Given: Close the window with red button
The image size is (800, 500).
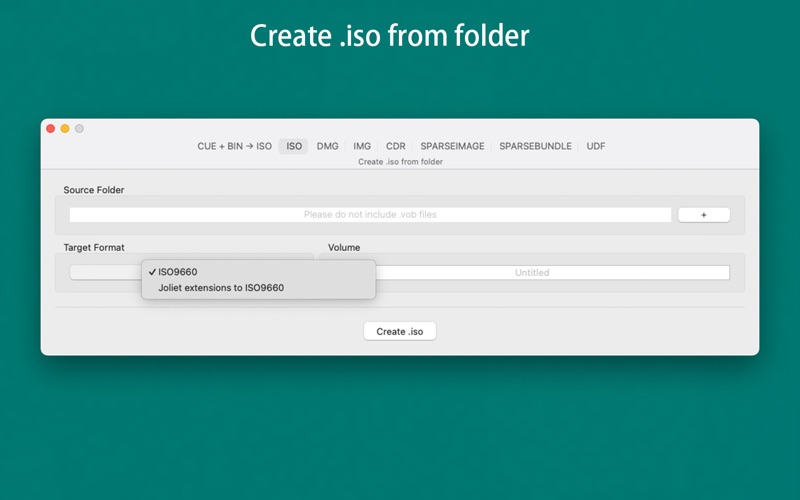Looking at the screenshot, I should tap(51, 129).
